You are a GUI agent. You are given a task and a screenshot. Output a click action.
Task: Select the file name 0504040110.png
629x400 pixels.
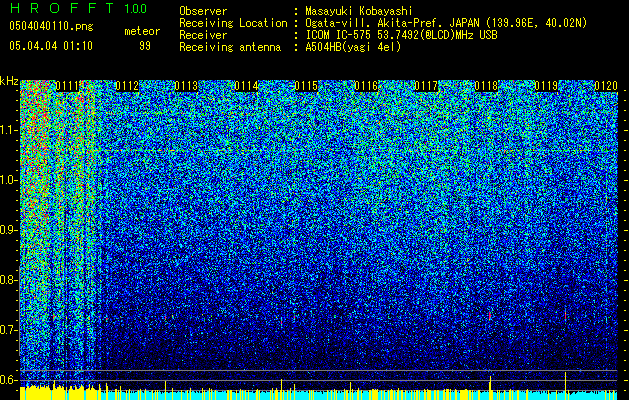51,26
